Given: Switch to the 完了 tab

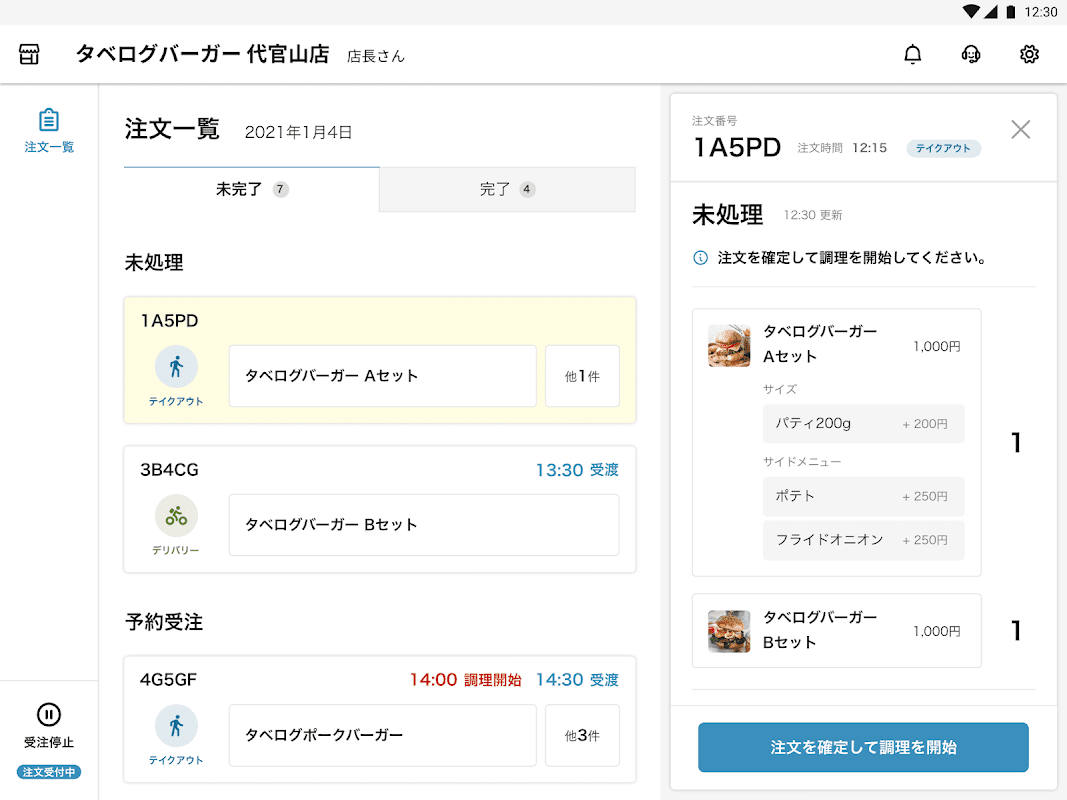Looking at the screenshot, I should (507, 189).
